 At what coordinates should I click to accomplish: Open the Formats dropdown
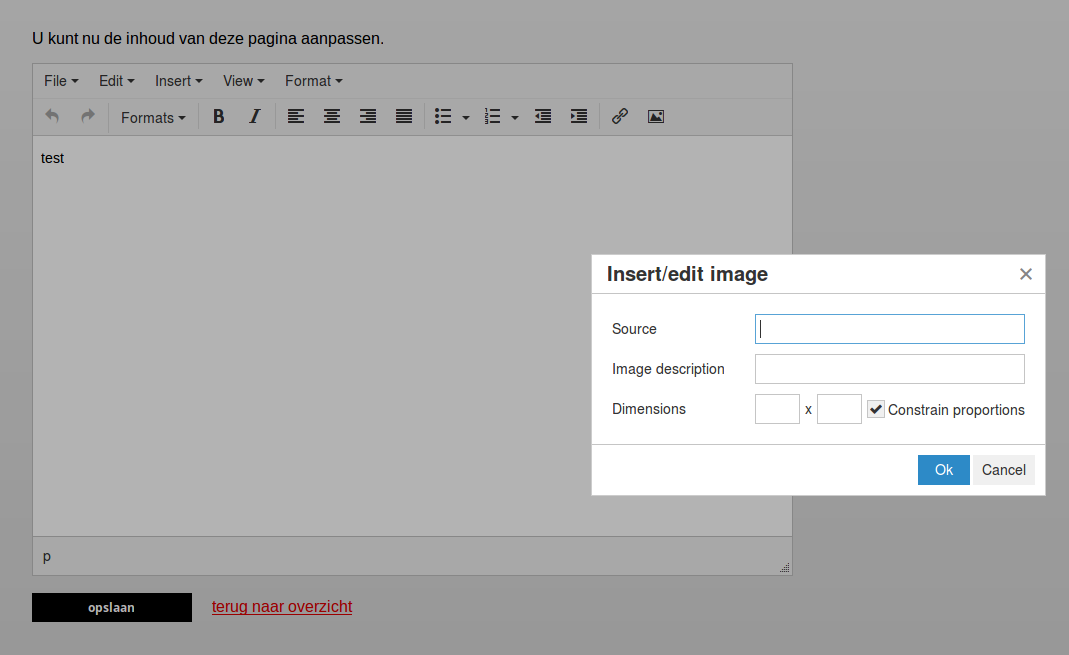click(x=153, y=117)
